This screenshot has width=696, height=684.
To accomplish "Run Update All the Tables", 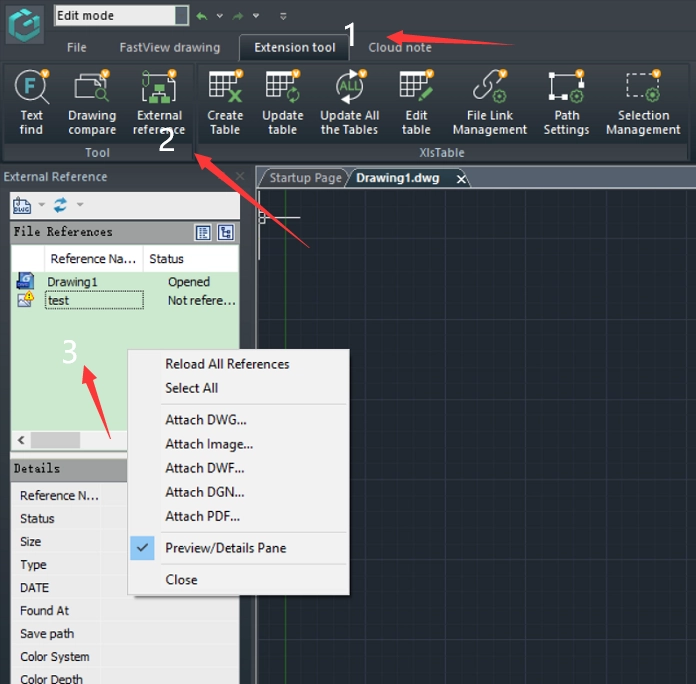I will click(349, 103).
